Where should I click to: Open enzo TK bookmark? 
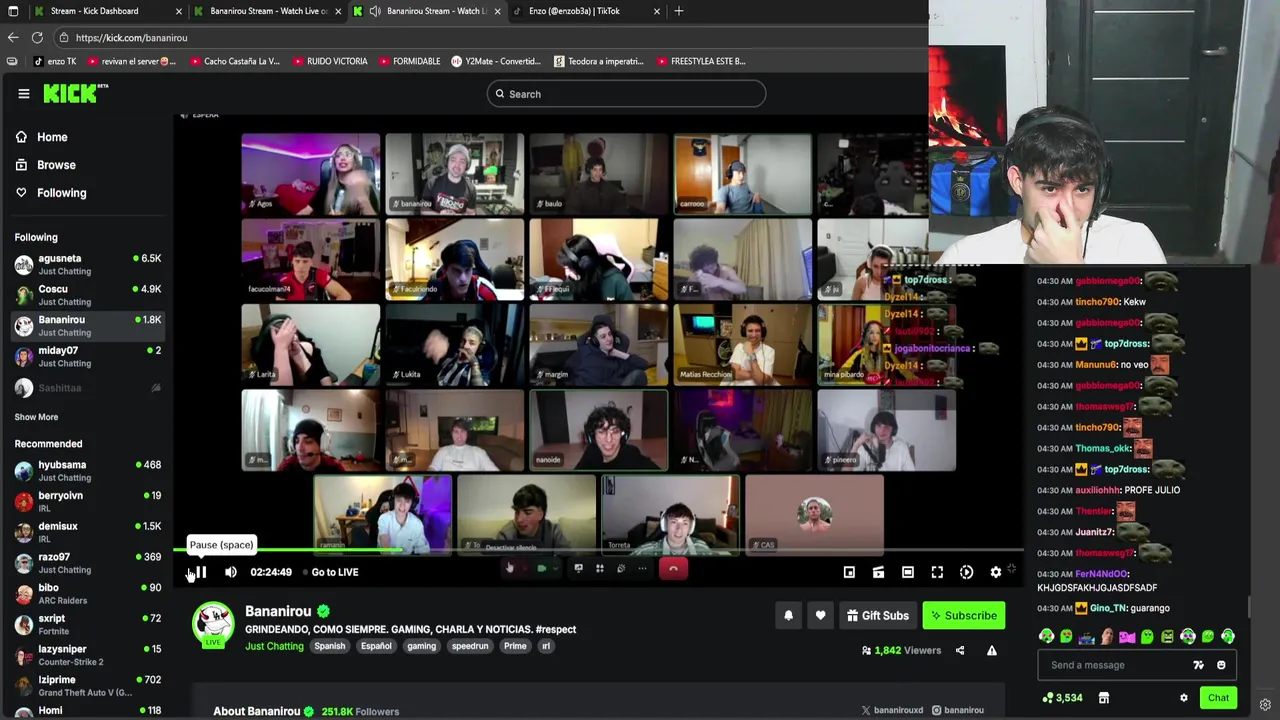point(54,61)
